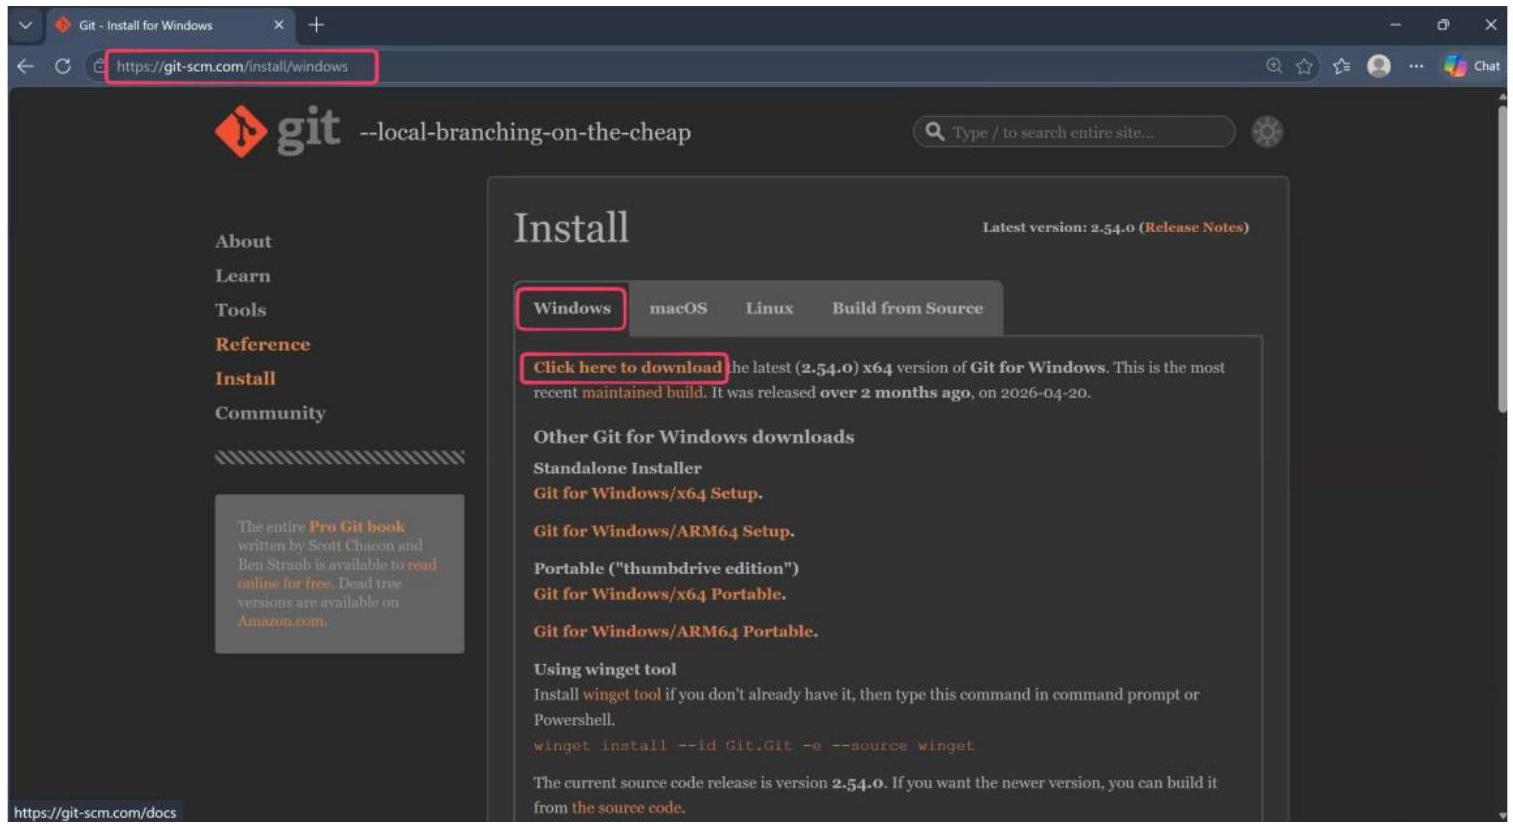The width and height of the screenshot is (1513, 824).
Task: Open the tab list chevron beside the browser tab
Action: [x=25, y=25]
